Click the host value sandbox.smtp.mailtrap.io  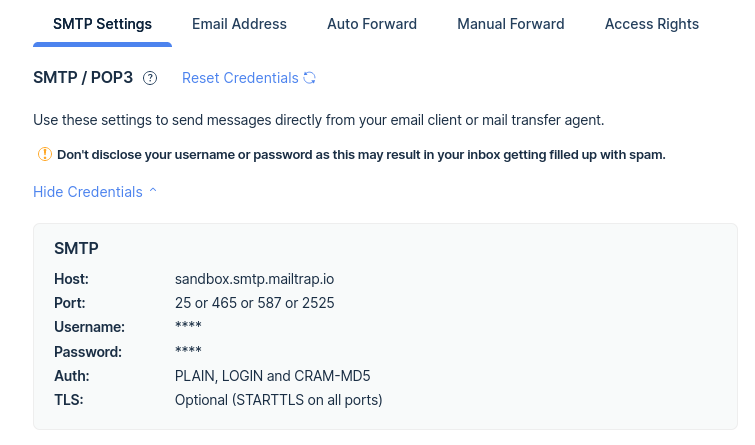(254, 279)
